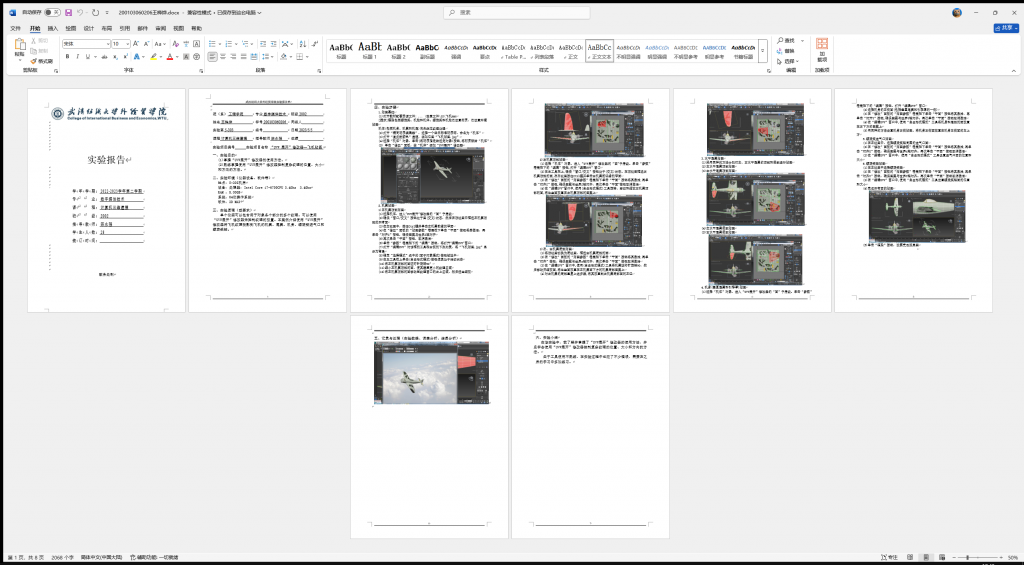Apply Bold formatting
The height and width of the screenshot is (565, 1024).
(67, 57)
